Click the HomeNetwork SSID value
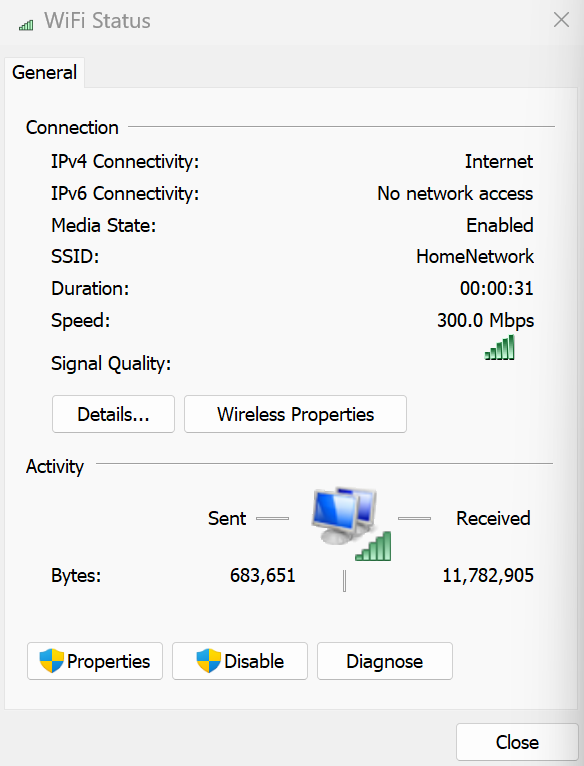This screenshot has width=584, height=766. (x=475, y=256)
